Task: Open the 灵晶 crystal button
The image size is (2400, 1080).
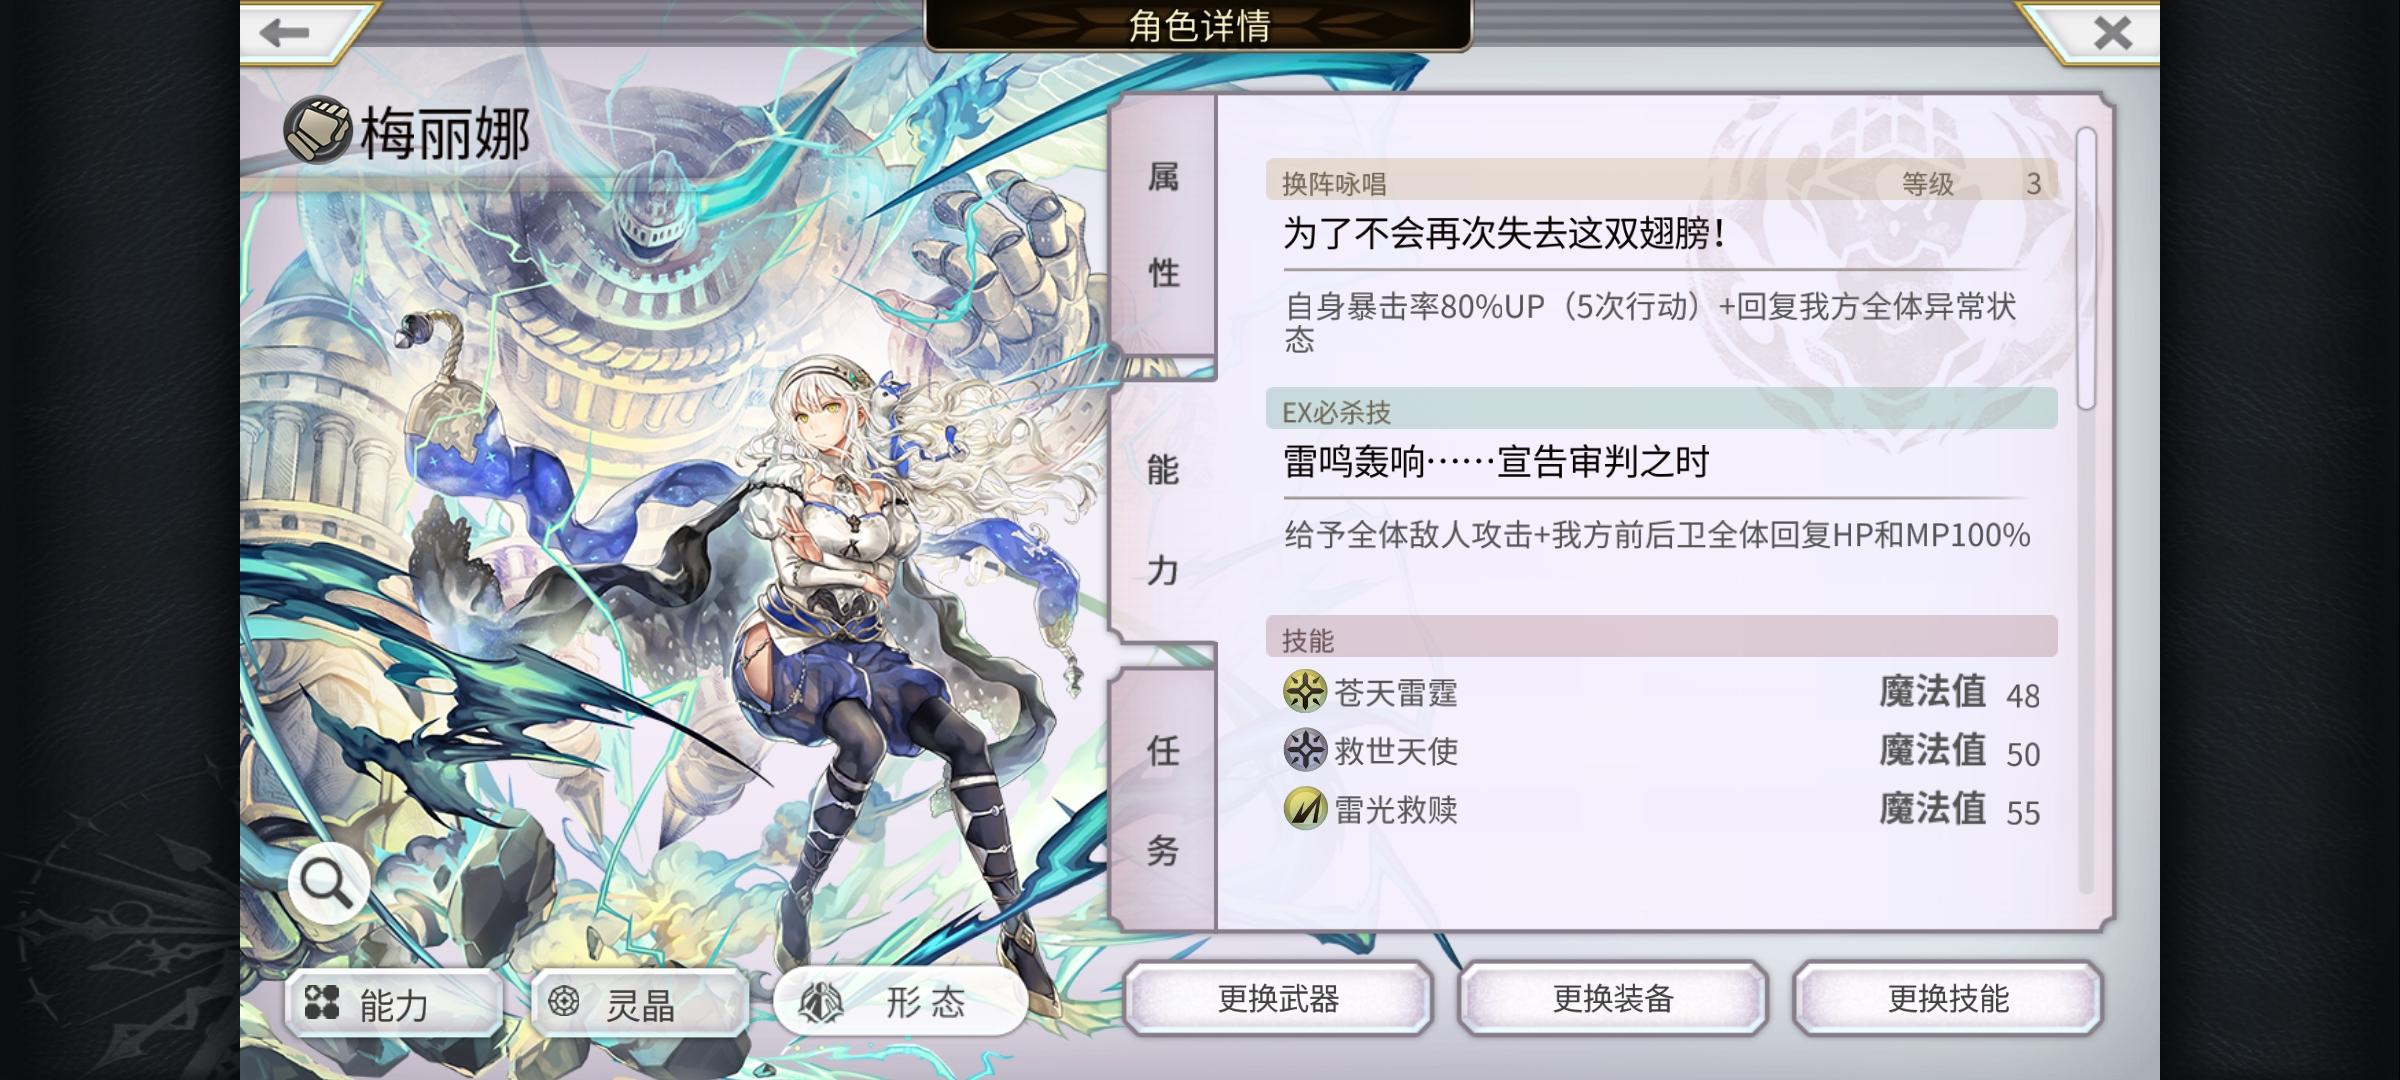Action: 639,1003
